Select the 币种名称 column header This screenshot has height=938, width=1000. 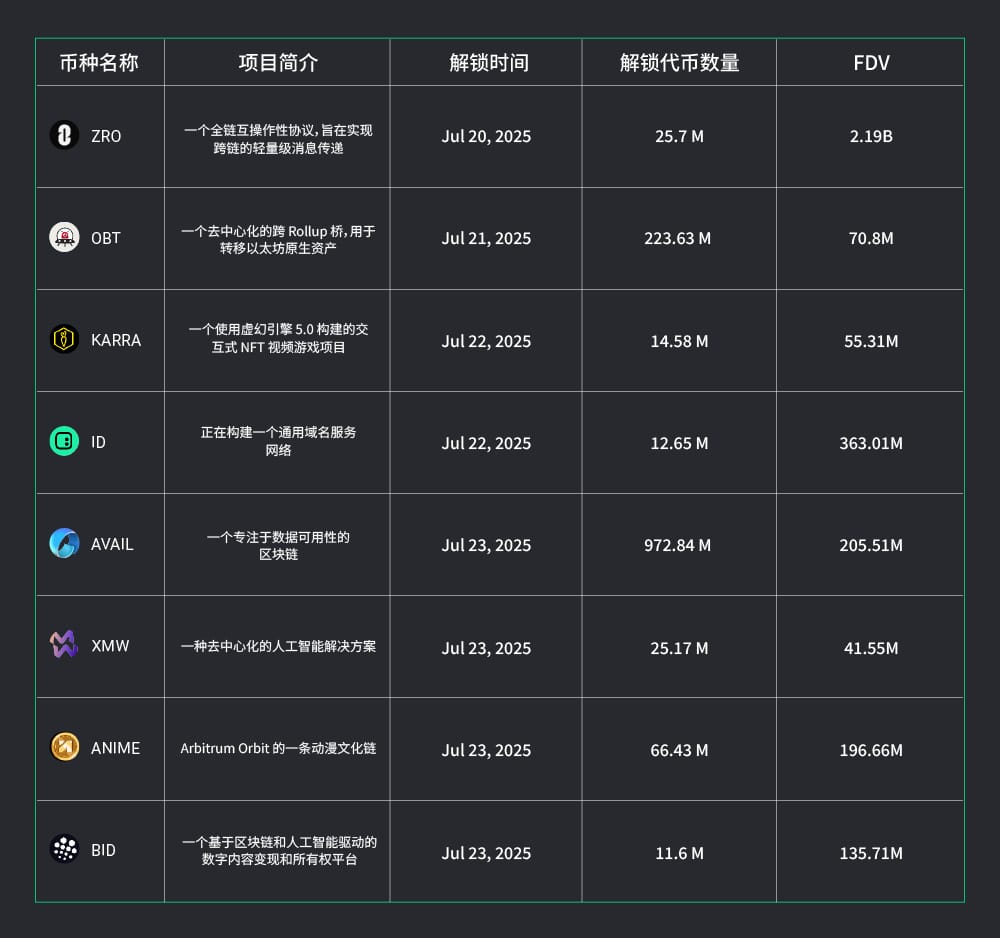coord(99,63)
